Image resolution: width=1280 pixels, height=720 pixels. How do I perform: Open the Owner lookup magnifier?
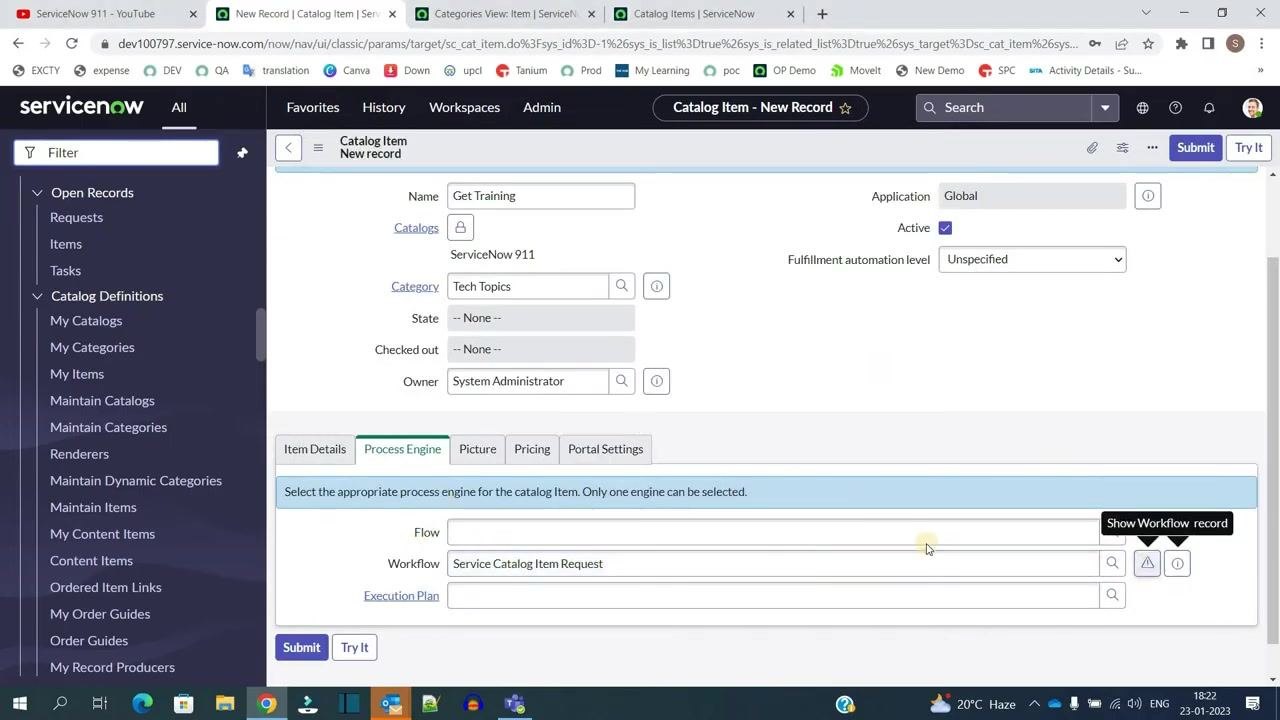(622, 381)
